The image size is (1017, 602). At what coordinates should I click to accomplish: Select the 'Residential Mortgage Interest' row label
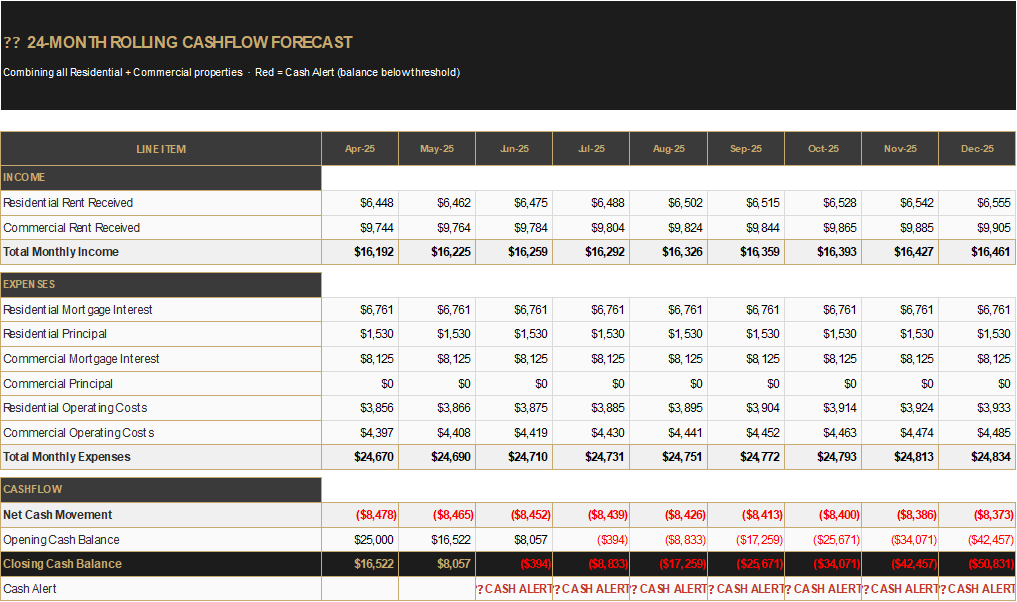[161, 310]
